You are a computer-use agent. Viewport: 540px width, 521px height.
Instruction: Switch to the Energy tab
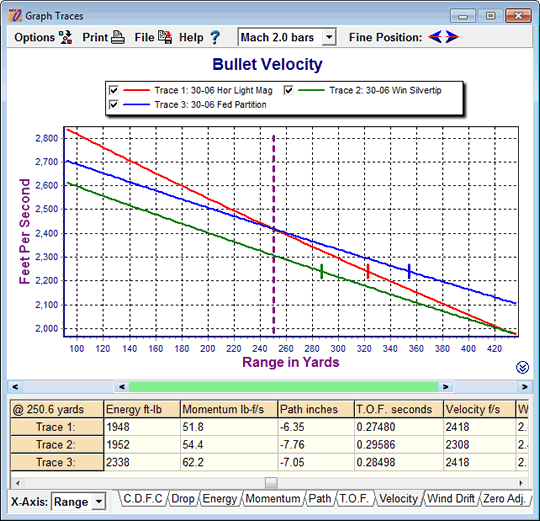click(x=220, y=499)
